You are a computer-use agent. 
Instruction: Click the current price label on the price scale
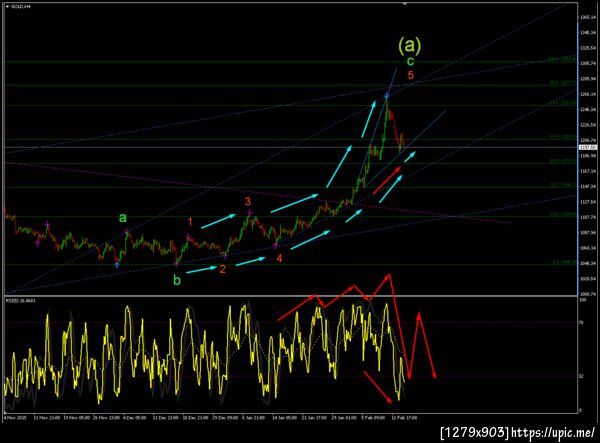coord(588,147)
